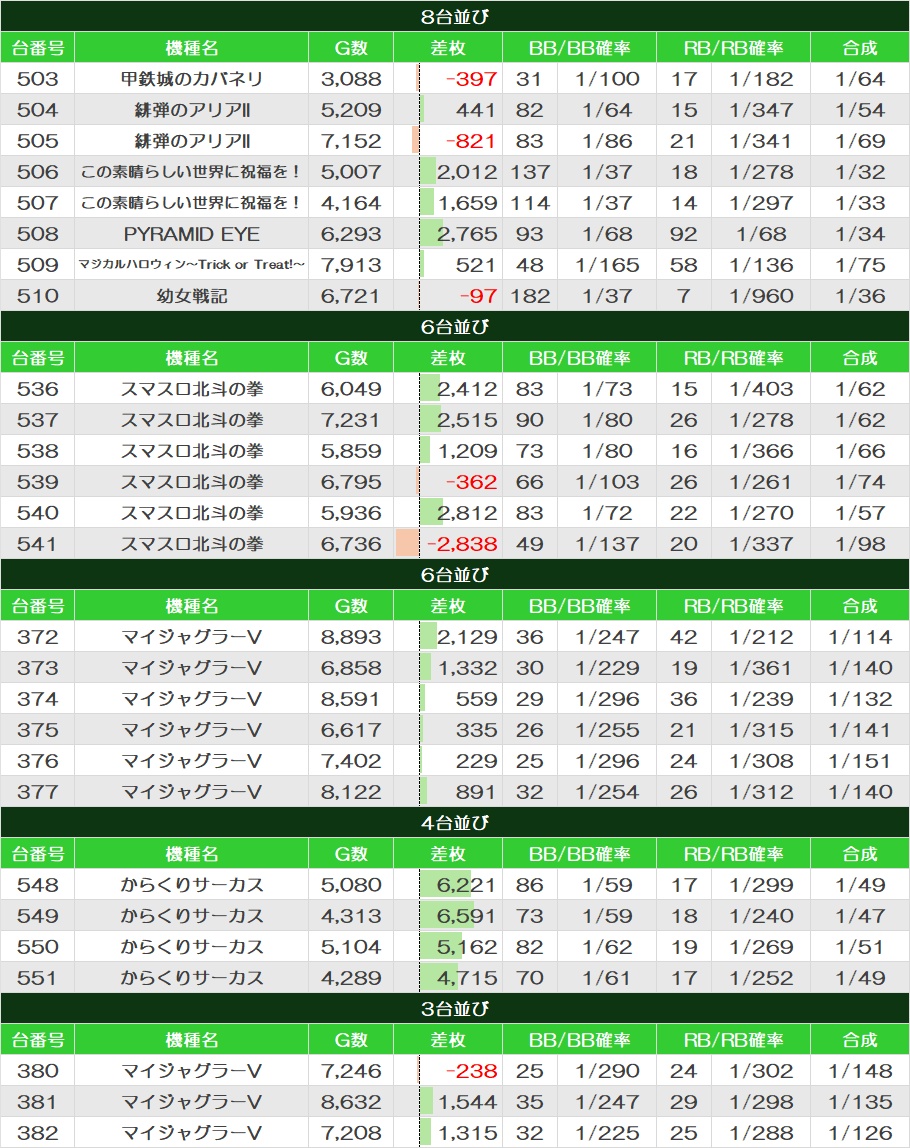Click machine number 504
910x1148 pixels.
click(x=37, y=110)
